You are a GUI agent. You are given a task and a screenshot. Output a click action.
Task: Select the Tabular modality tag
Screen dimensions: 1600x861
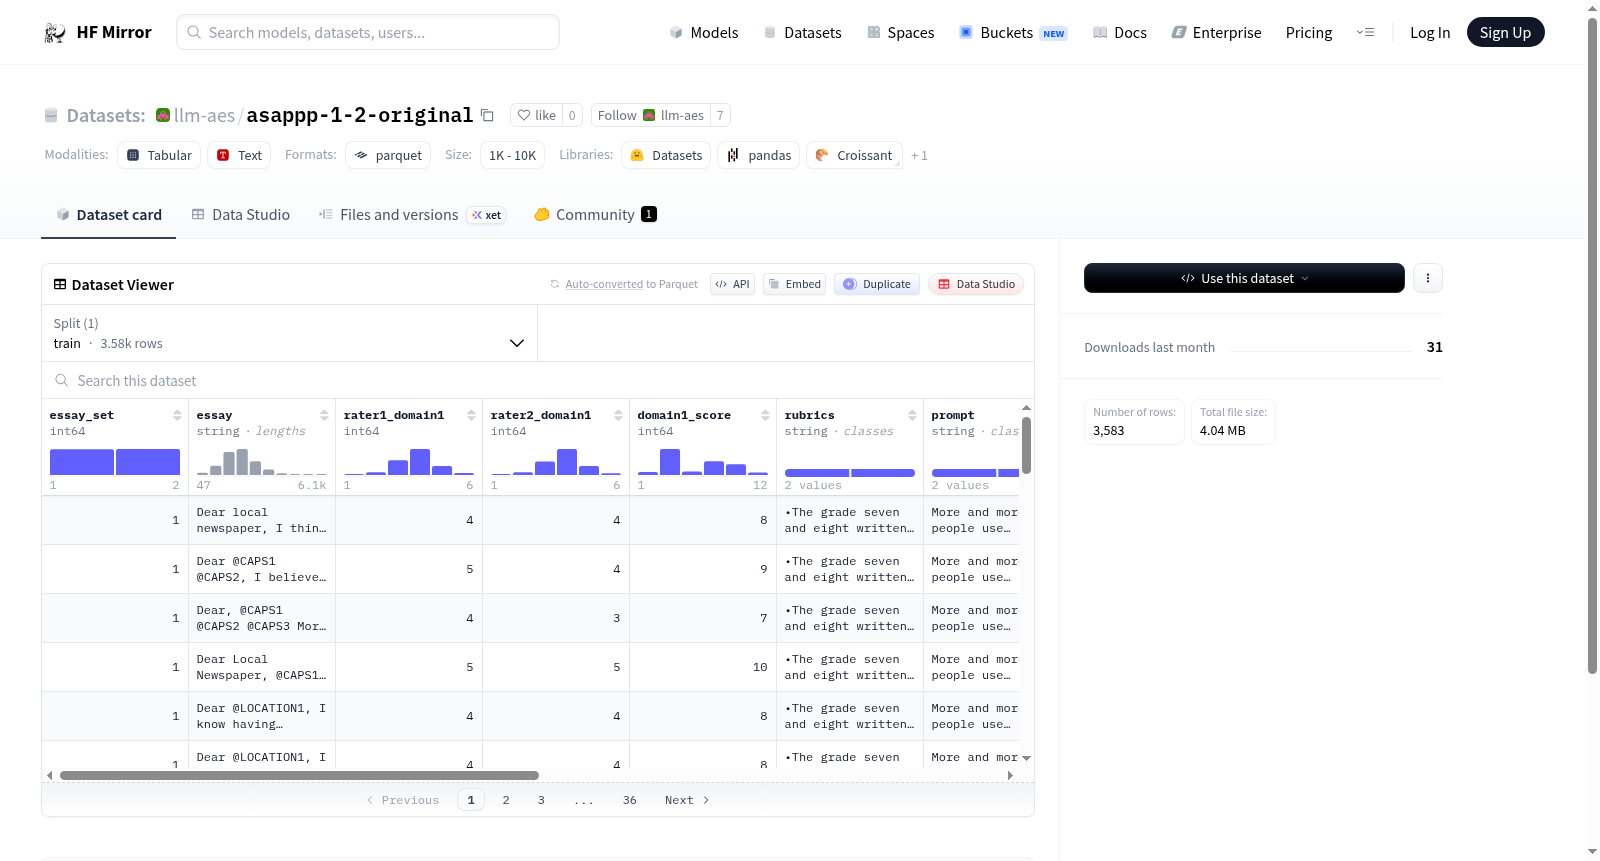[159, 155]
